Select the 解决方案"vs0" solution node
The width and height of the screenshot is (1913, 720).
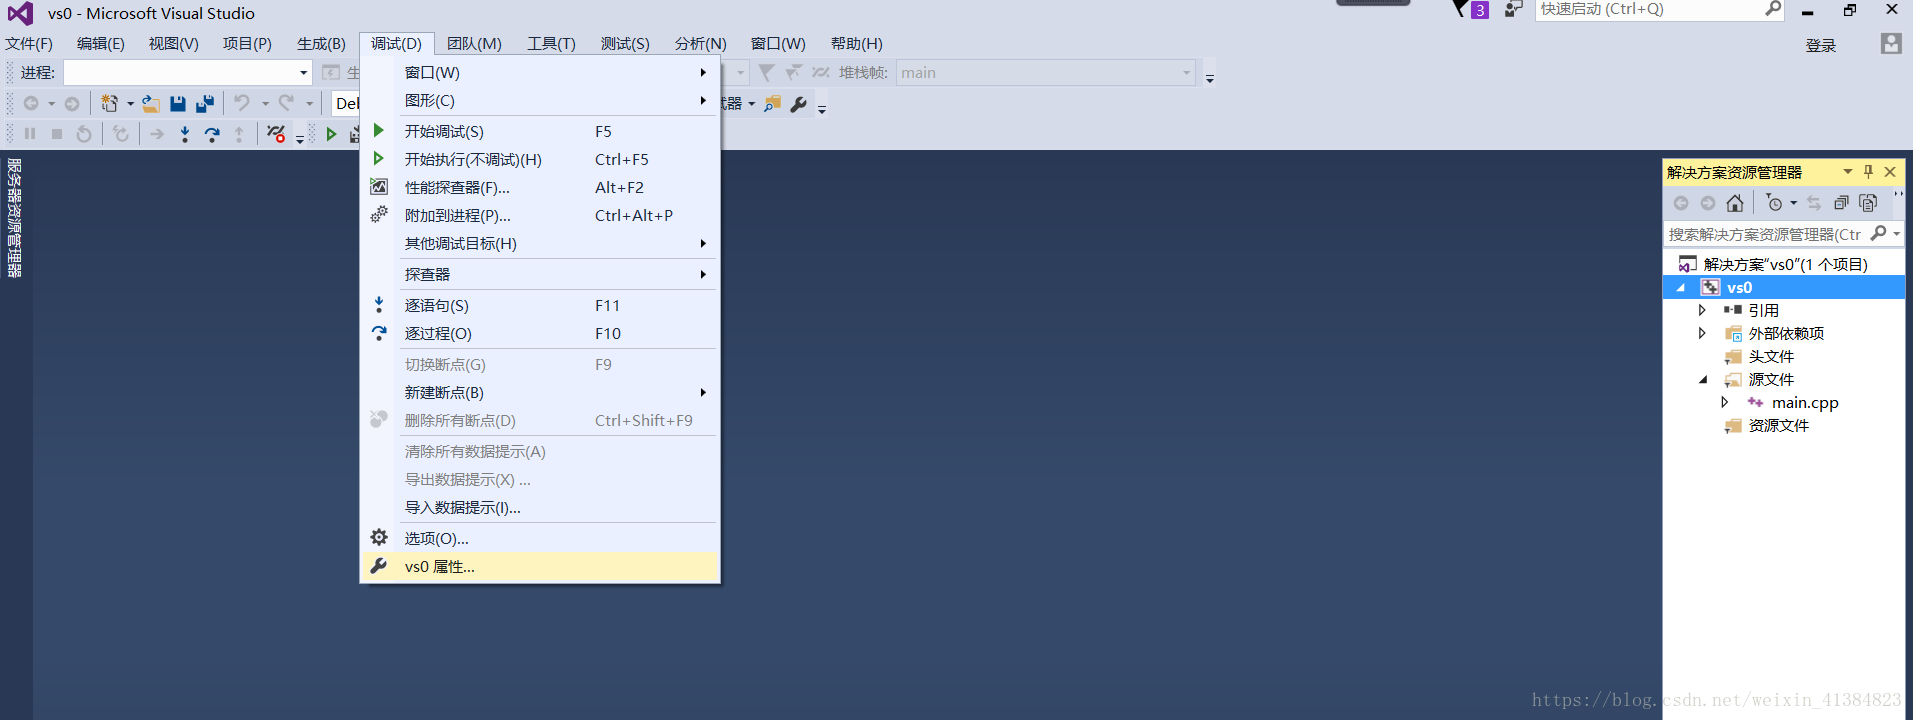(1785, 264)
